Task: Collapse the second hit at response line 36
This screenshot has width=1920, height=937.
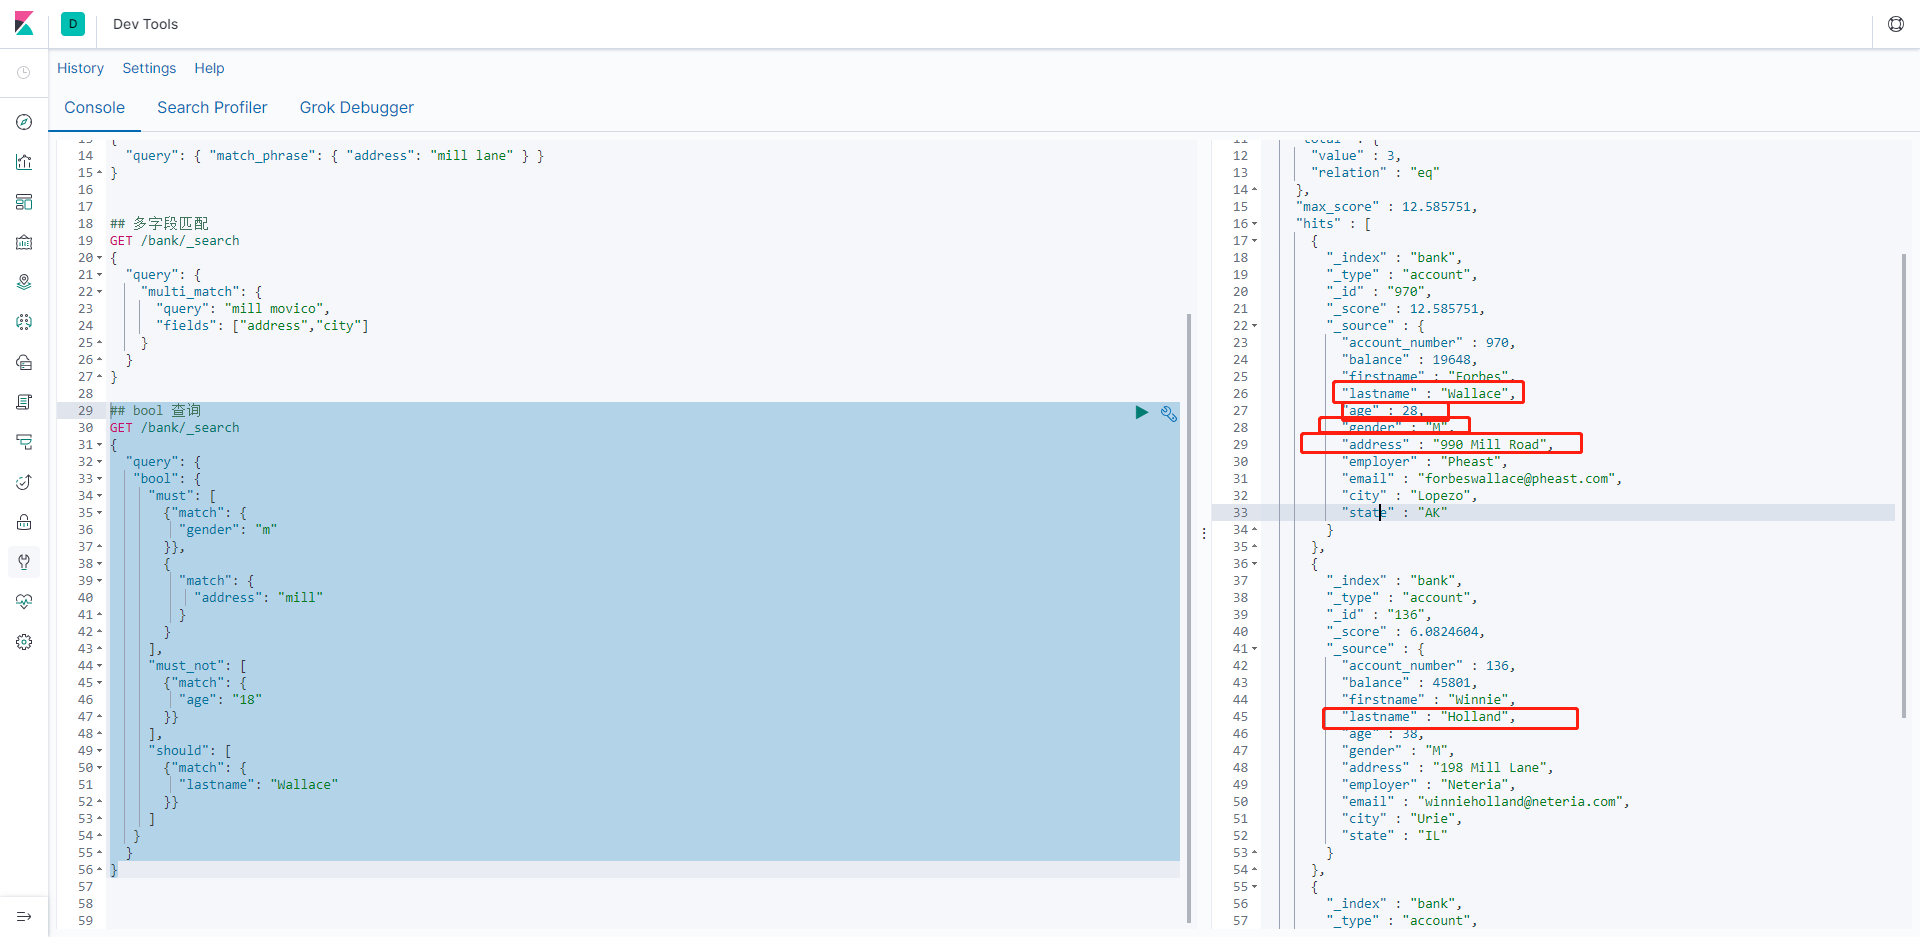Action: click(x=1254, y=564)
